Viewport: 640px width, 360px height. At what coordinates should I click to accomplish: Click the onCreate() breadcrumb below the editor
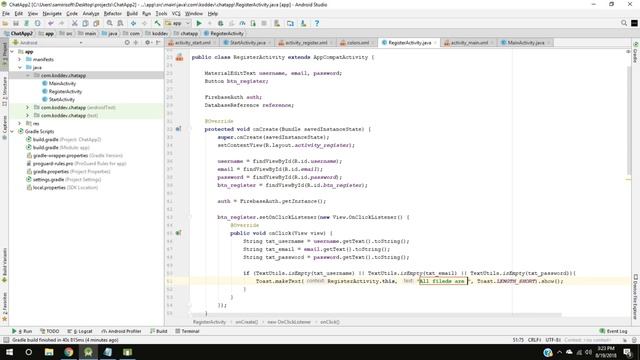click(x=247, y=322)
